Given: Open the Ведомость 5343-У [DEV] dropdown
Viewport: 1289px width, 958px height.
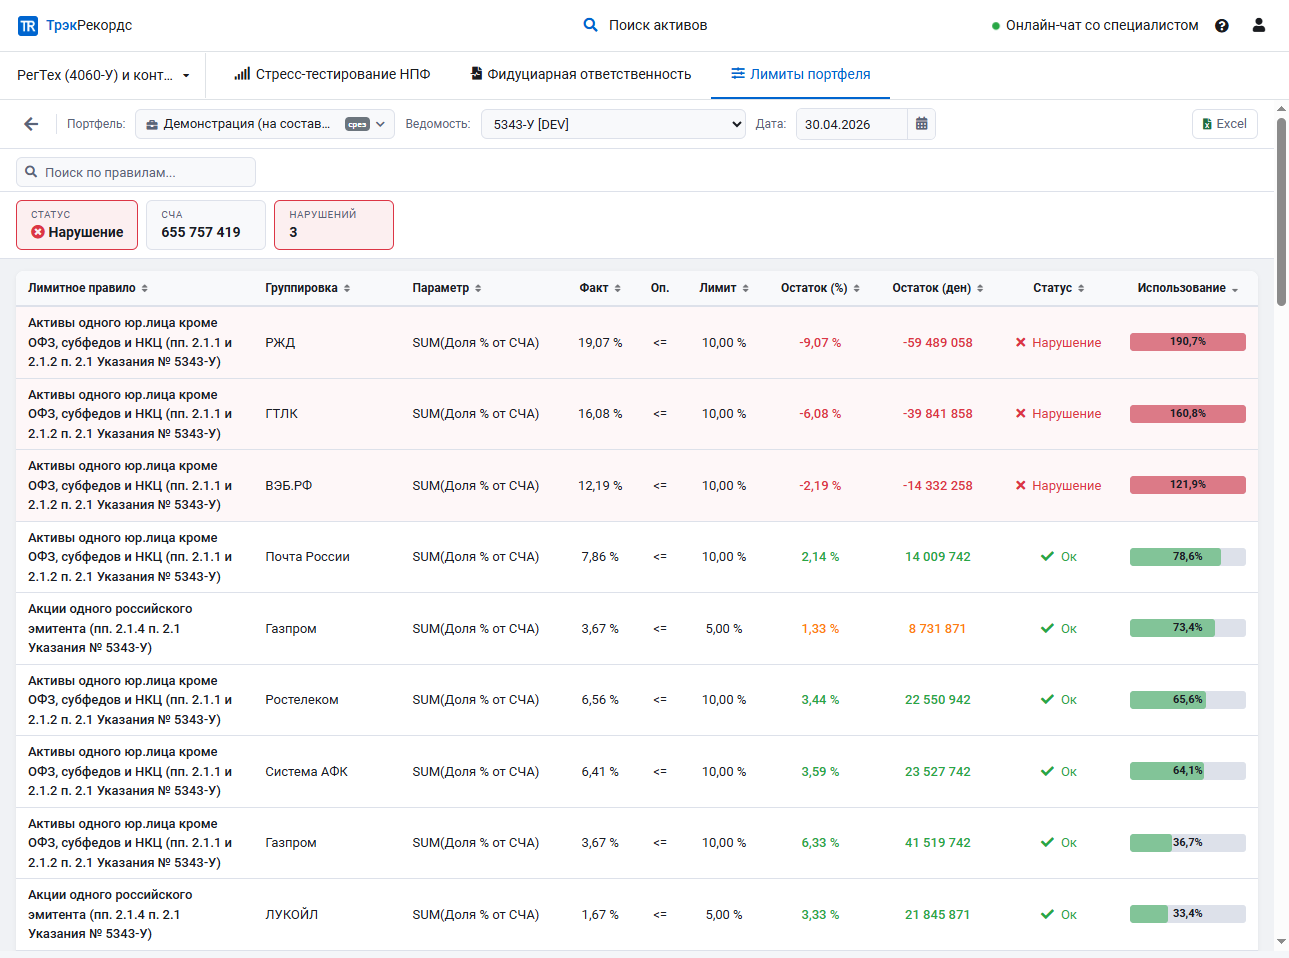Looking at the screenshot, I should click(x=613, y=124).
